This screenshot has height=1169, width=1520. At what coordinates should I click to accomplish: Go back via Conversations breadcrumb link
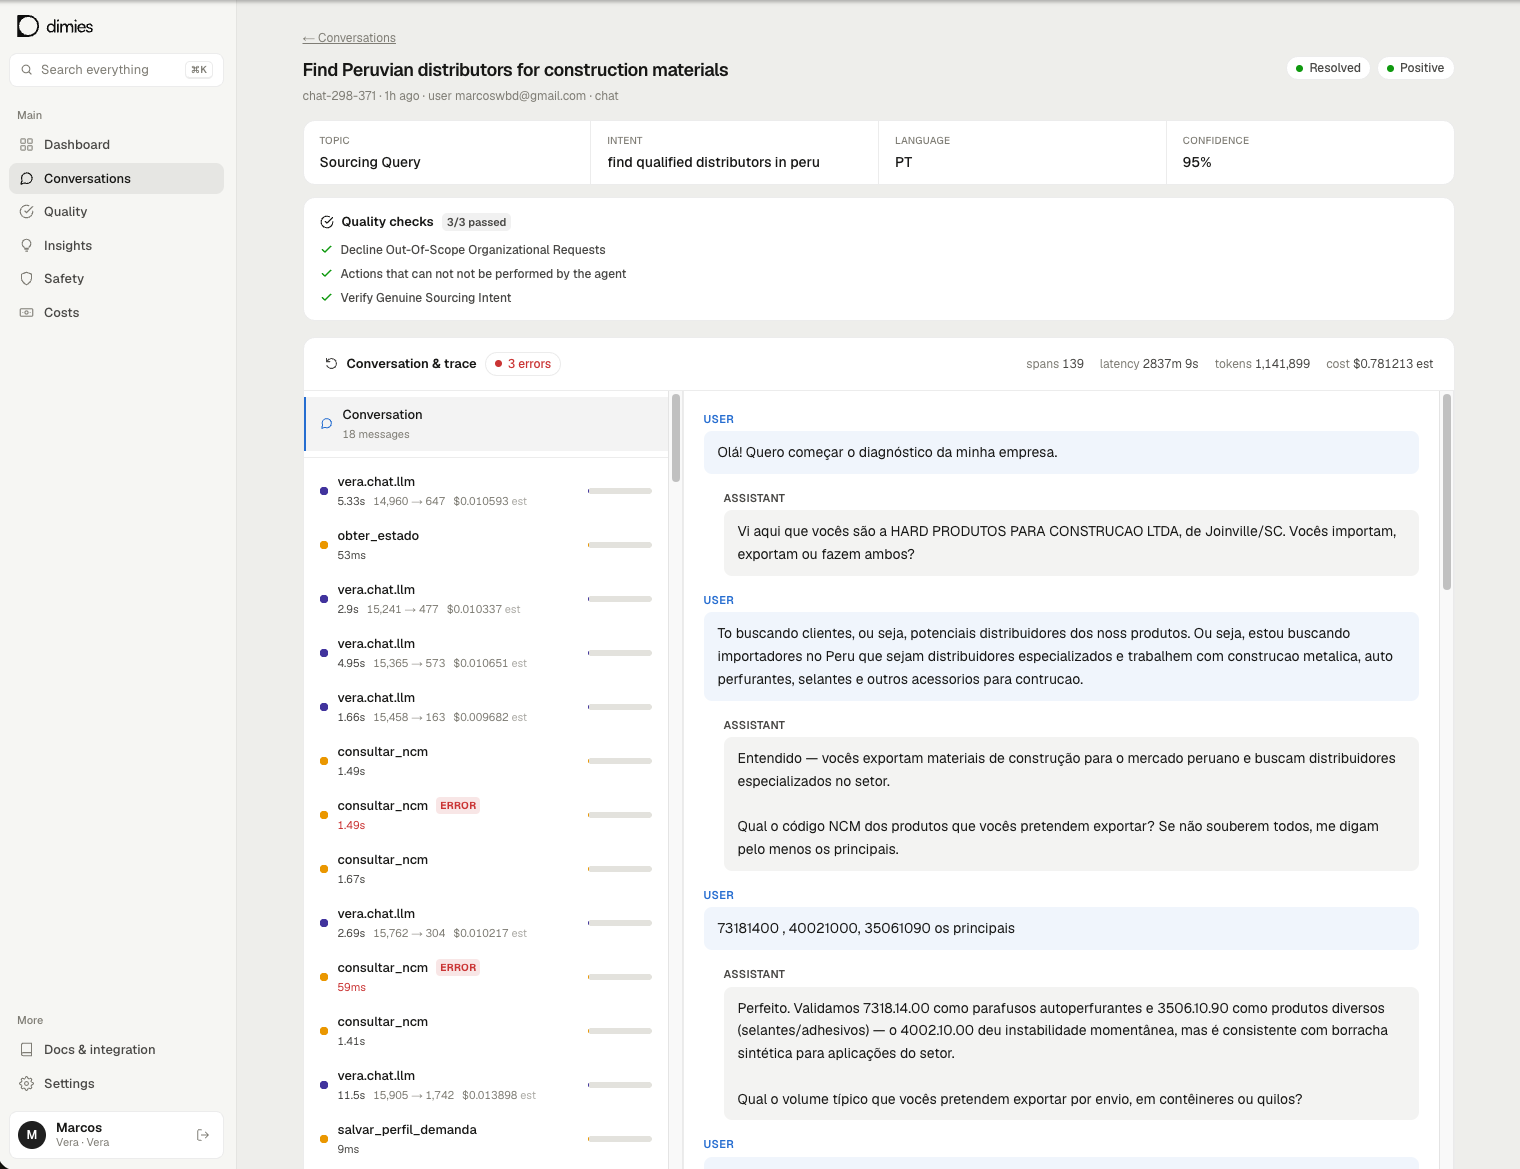click(x=349, y=38)
